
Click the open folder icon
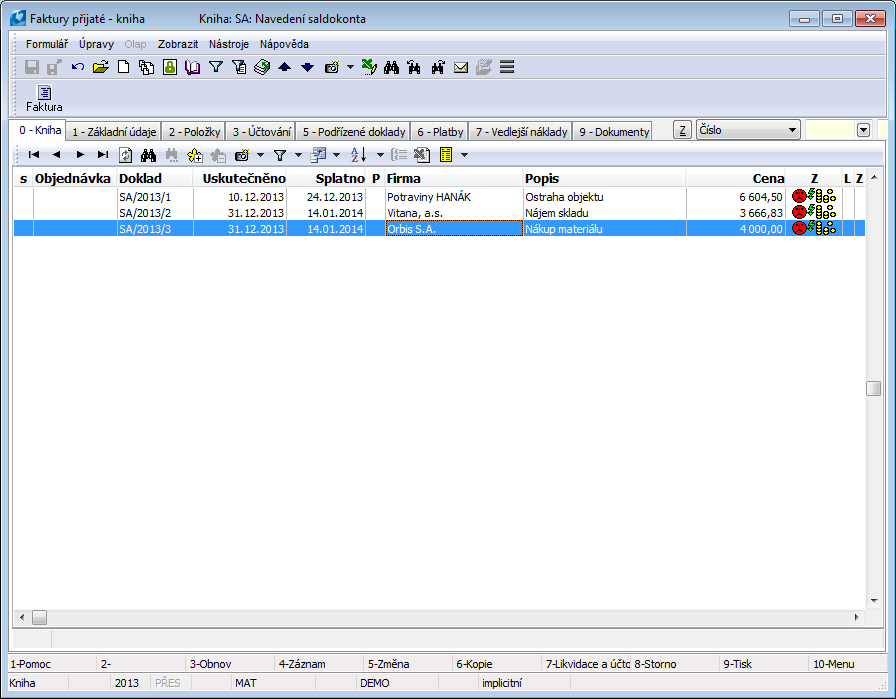pos(100,67)
